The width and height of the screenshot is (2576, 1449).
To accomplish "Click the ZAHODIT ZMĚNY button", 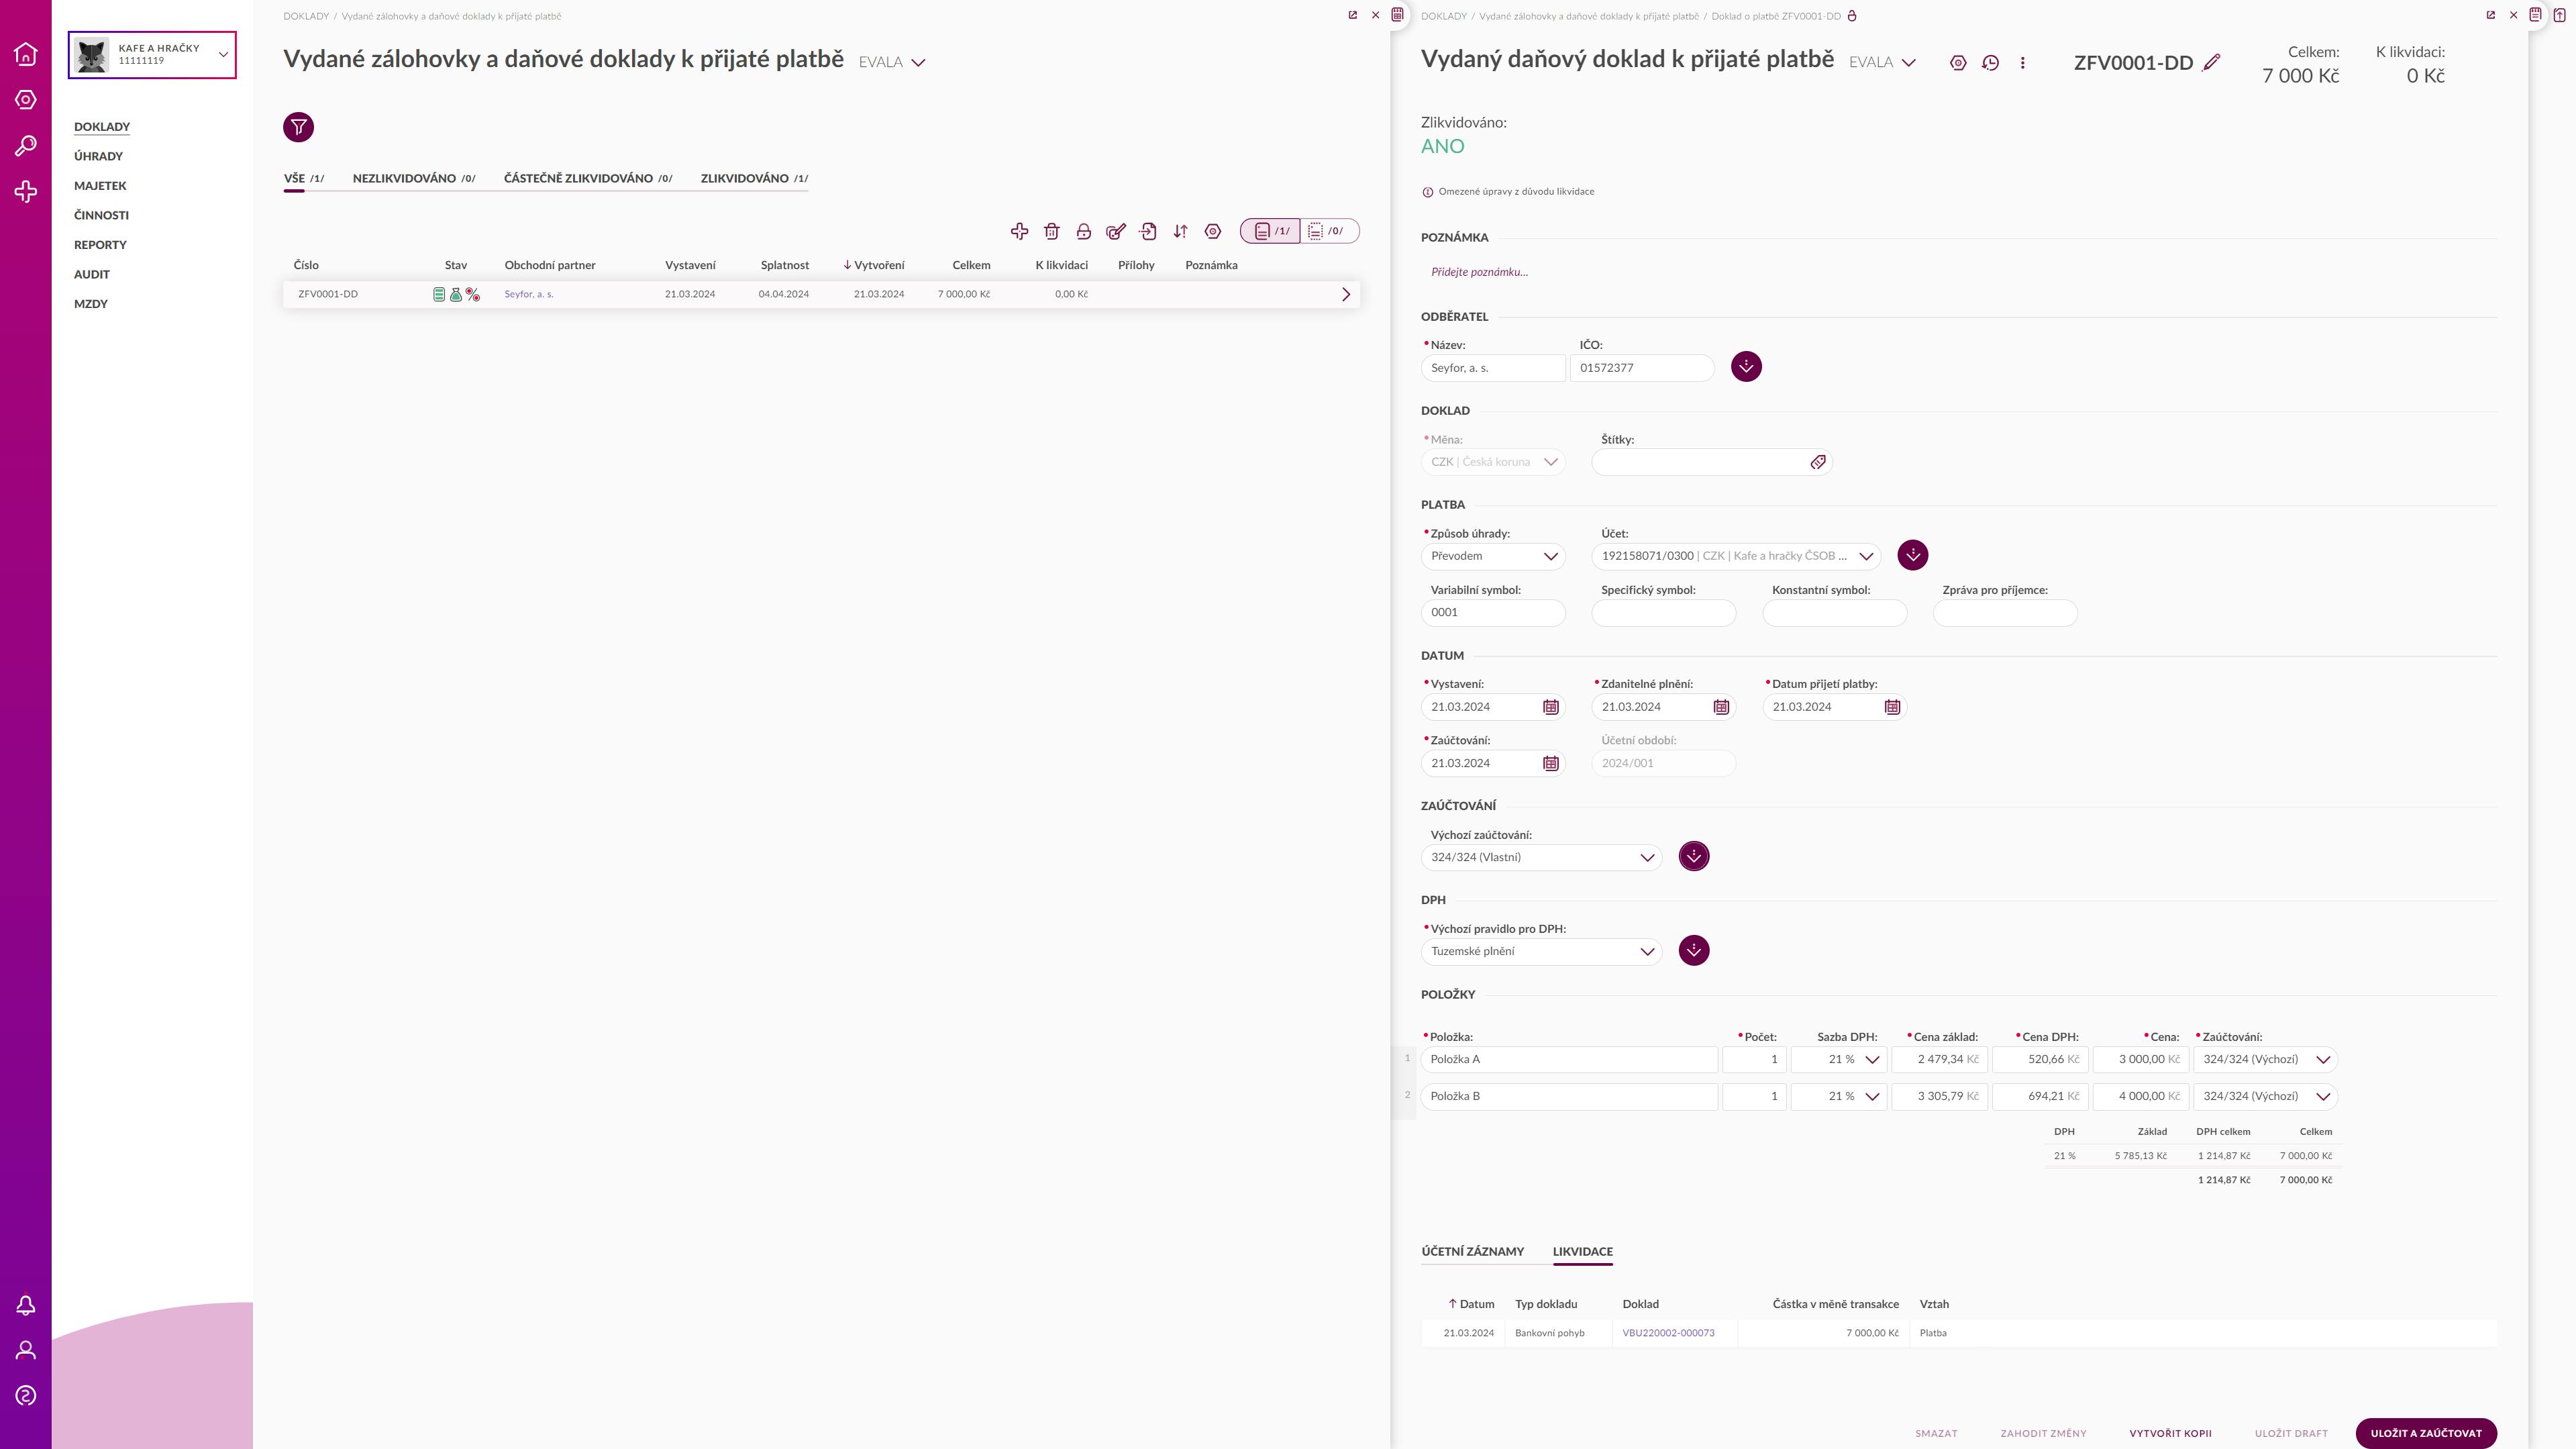I will [x=2043, y=1433].
